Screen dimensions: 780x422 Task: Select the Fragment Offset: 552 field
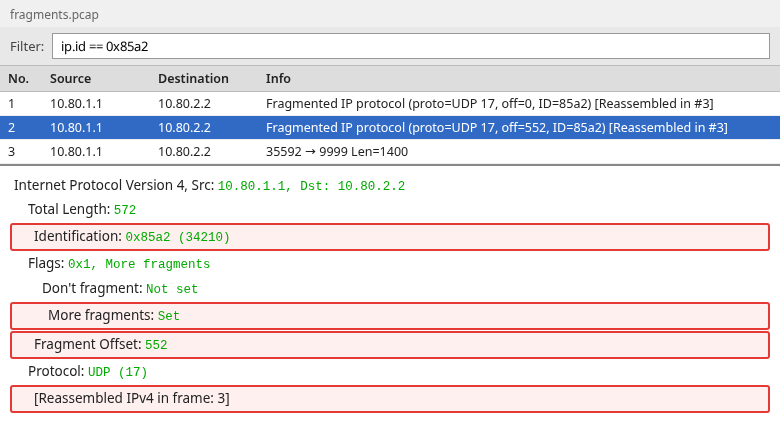pos(390,344)
